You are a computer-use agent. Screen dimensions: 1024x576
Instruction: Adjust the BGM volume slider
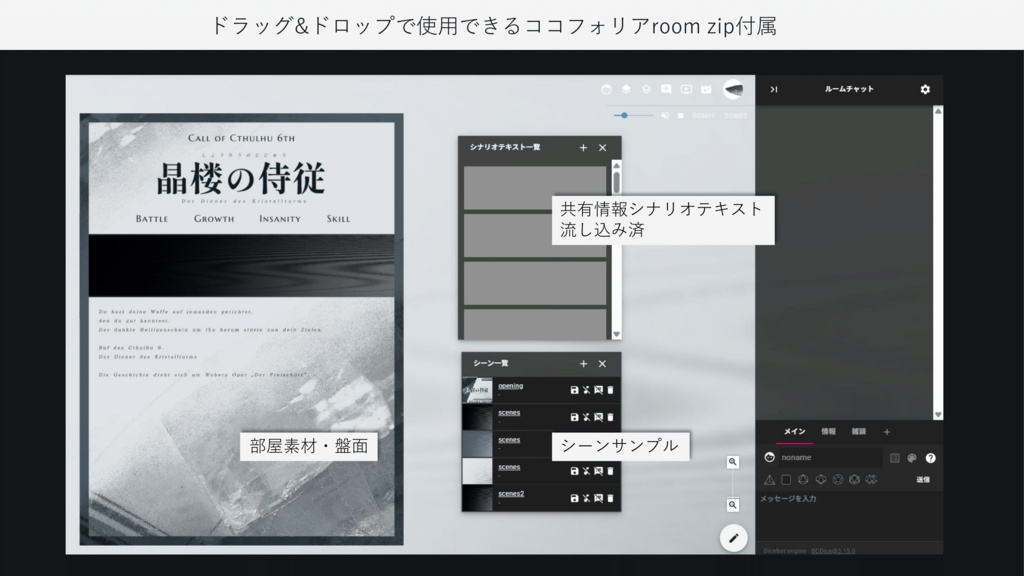(633, 116)
